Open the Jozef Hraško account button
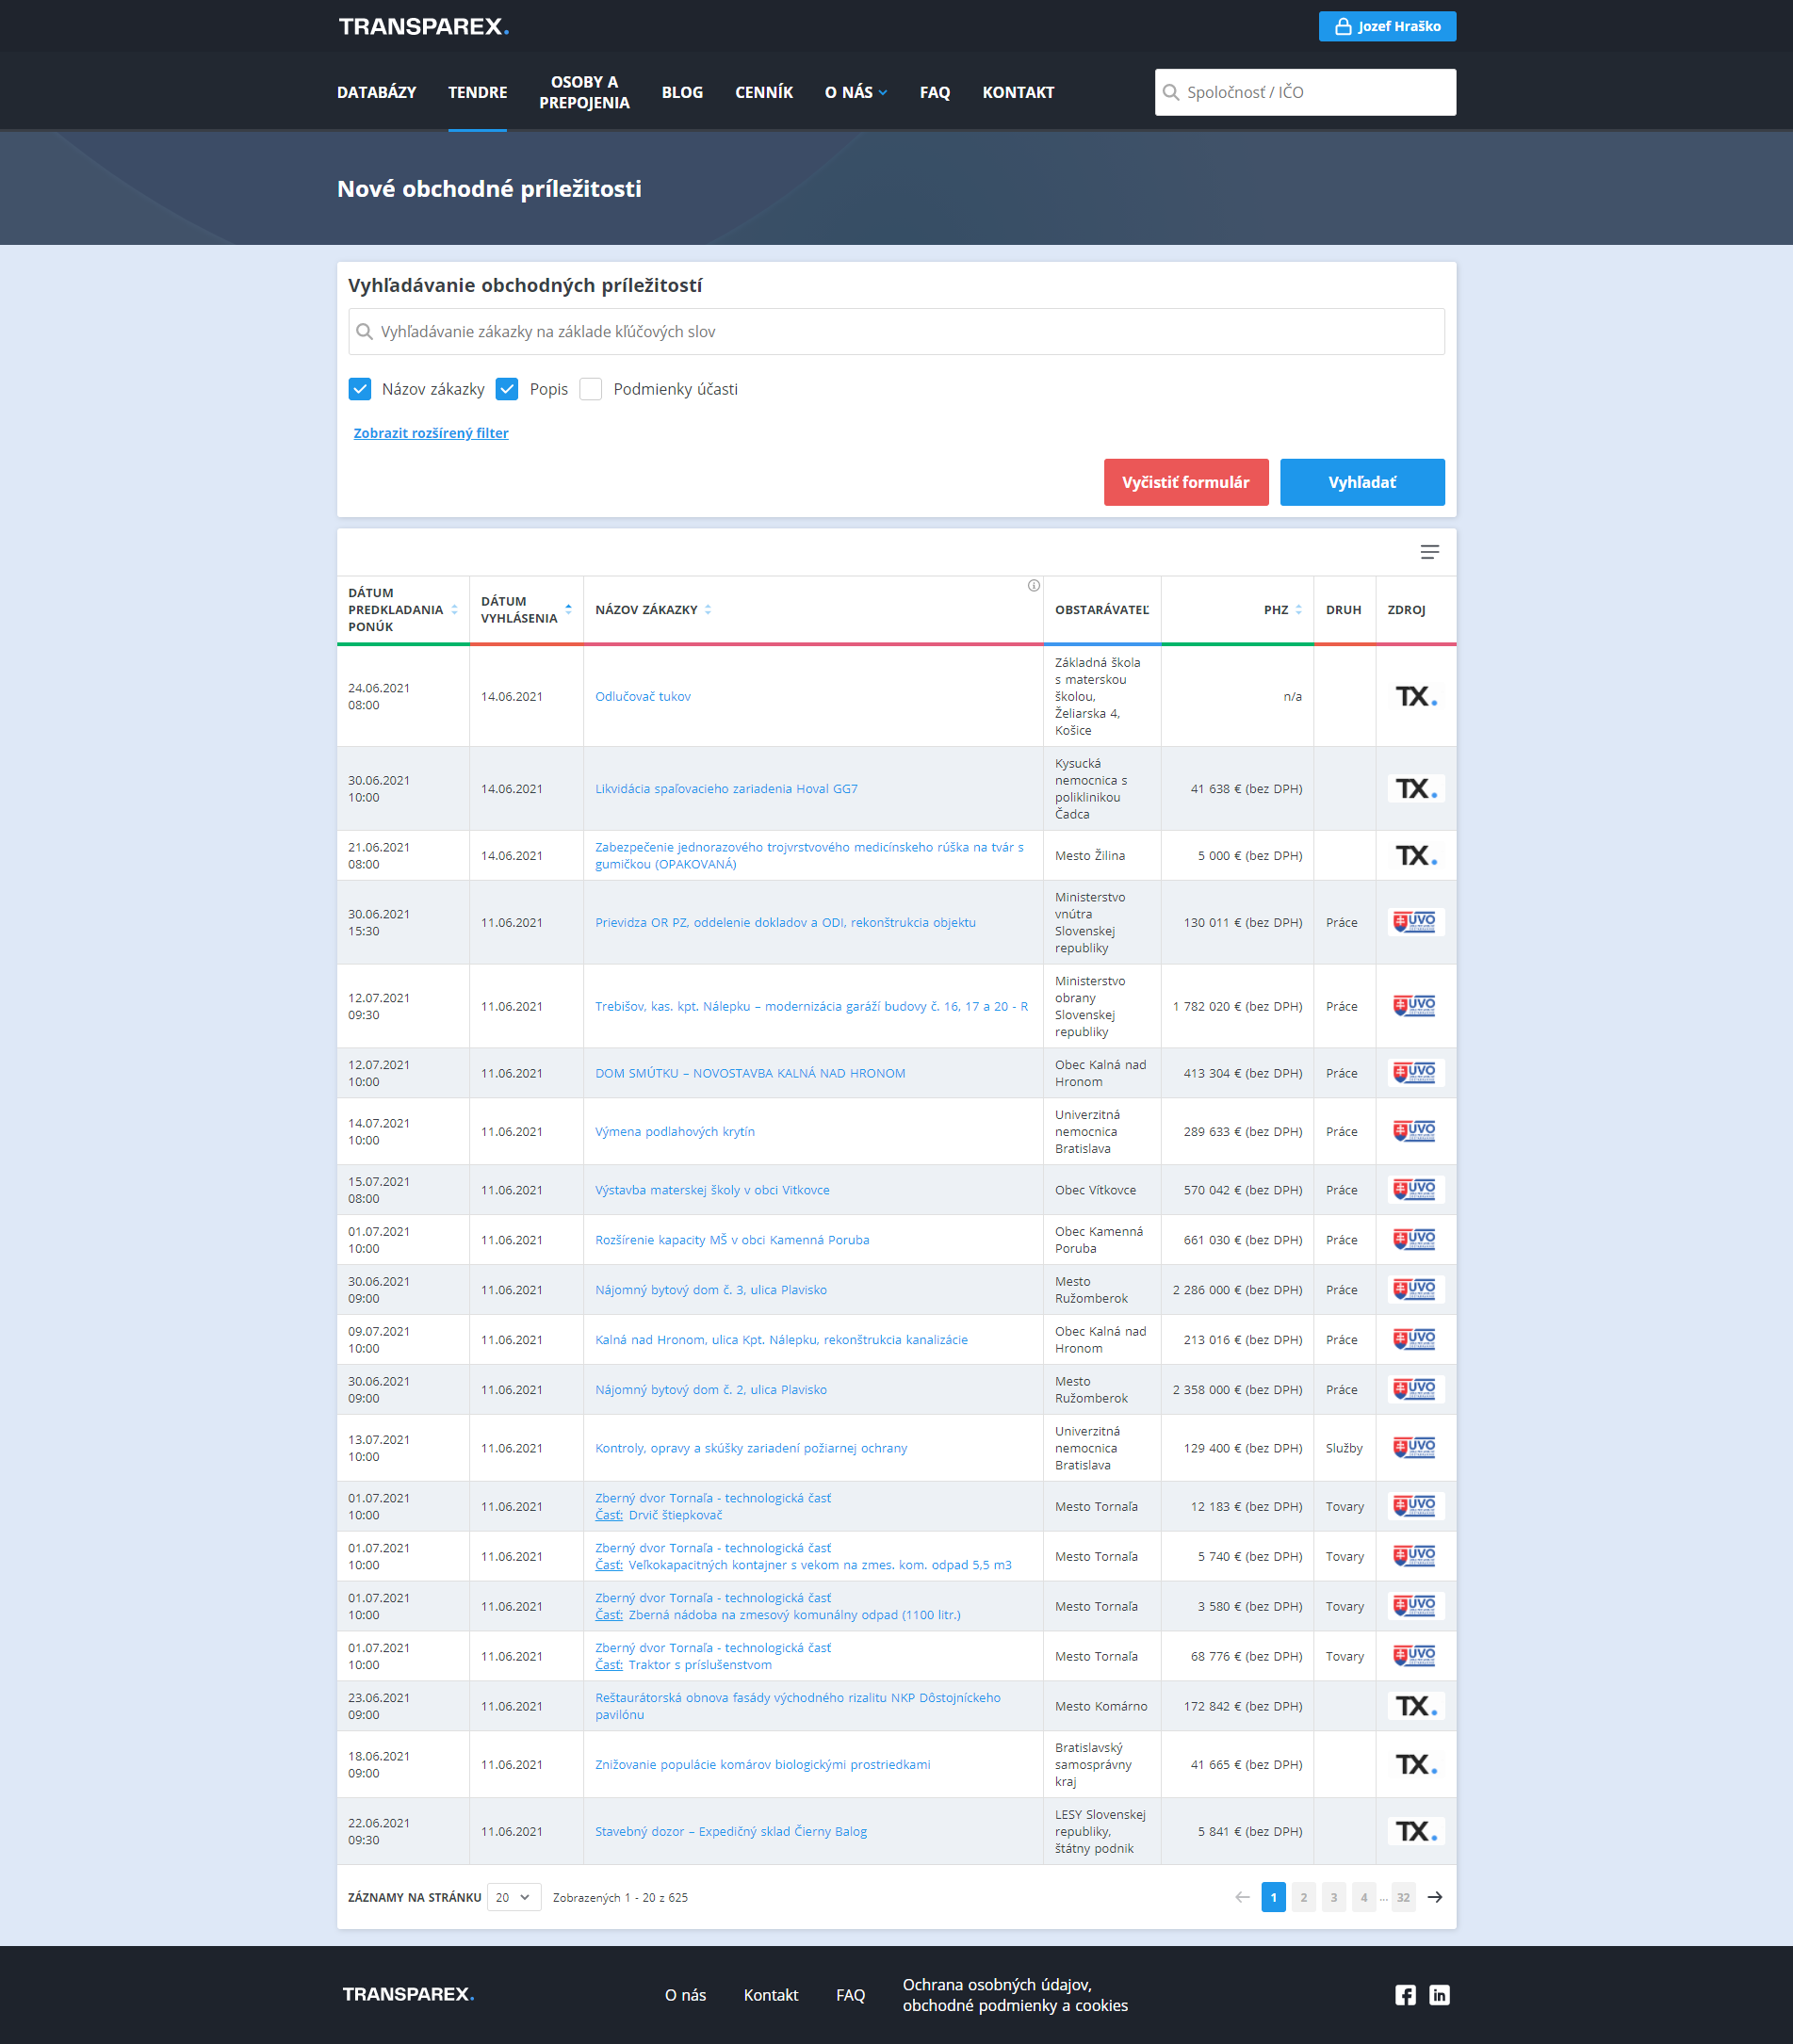The image size is (1793, 2044). pyautogui.click(x=1386, y=26)
